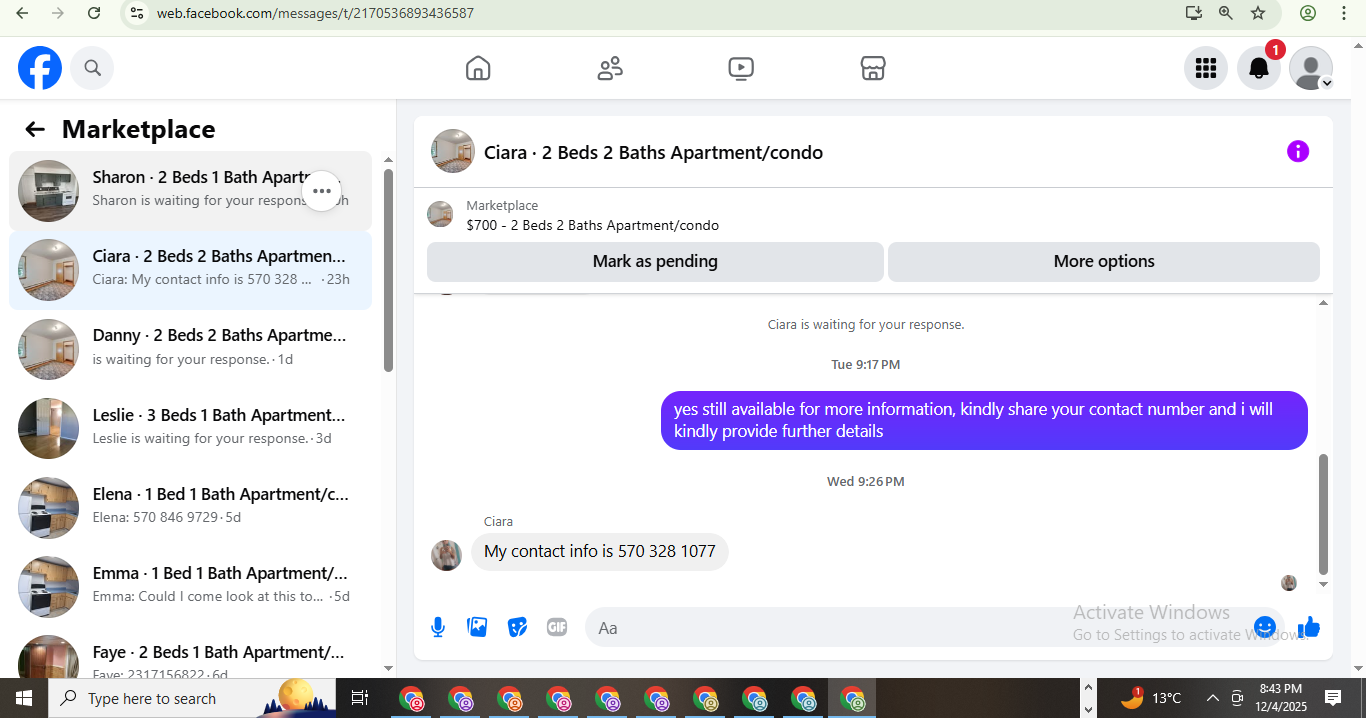Open the Video watch icon
The width and height of the screenshot is (1366, 718).
[741, 68]
